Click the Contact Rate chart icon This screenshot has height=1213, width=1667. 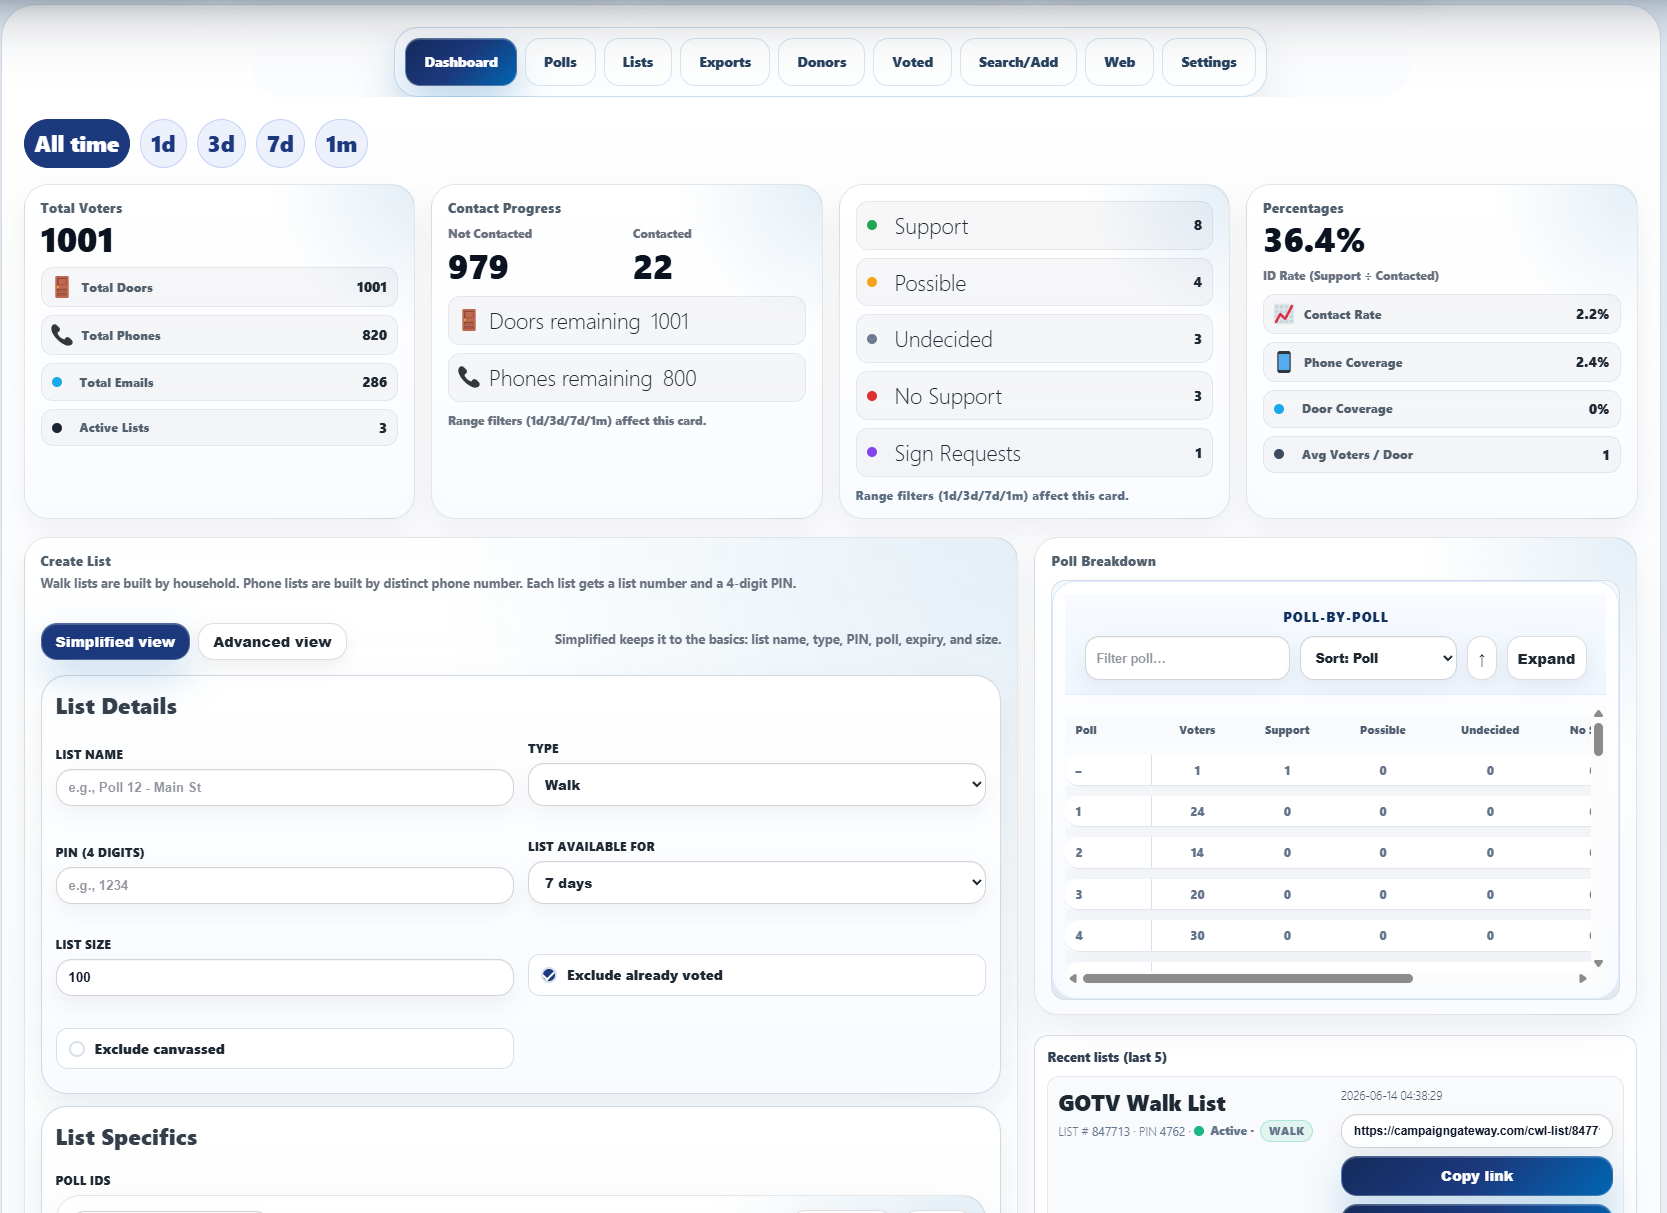click(1284, 314)
